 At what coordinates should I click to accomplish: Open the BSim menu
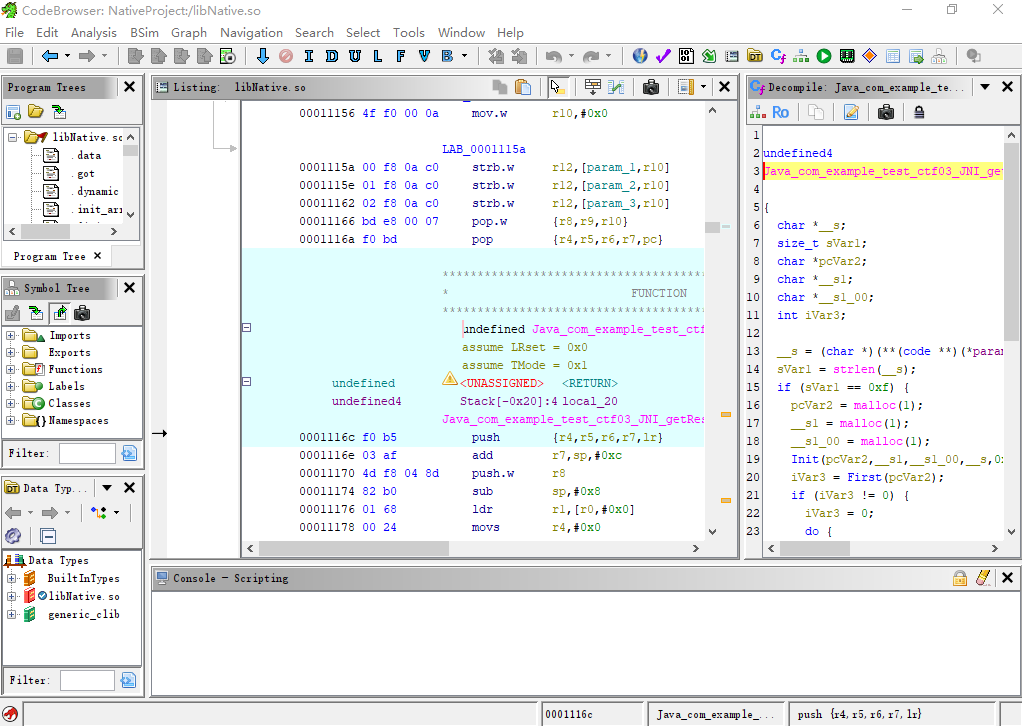tap(144, 33)
